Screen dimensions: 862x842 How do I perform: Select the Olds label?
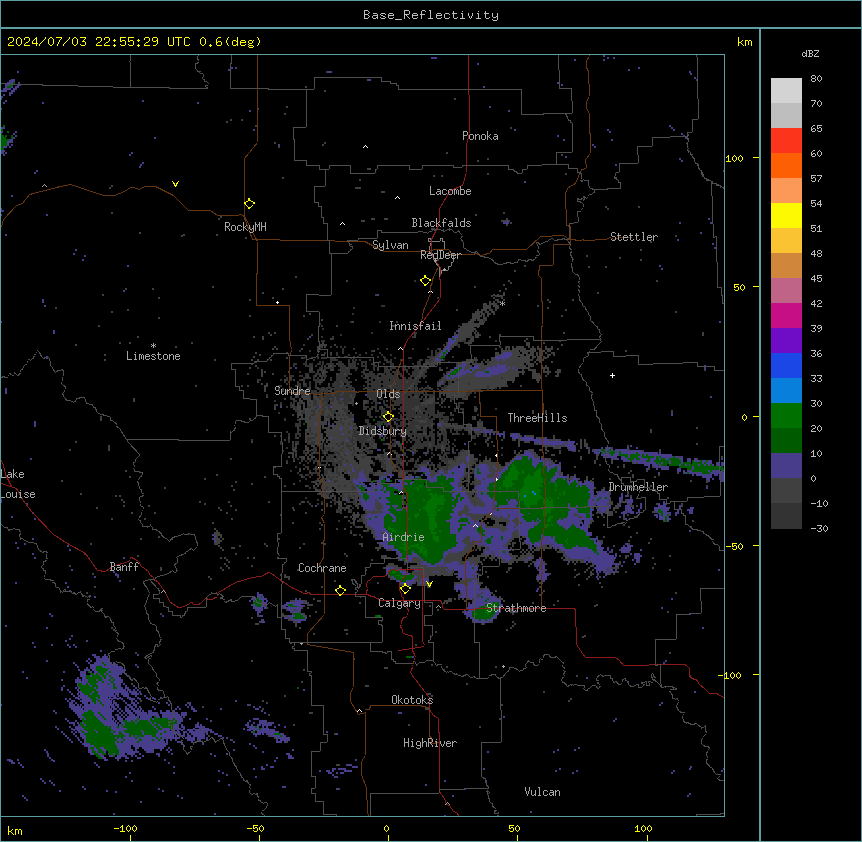pos(388,394)
